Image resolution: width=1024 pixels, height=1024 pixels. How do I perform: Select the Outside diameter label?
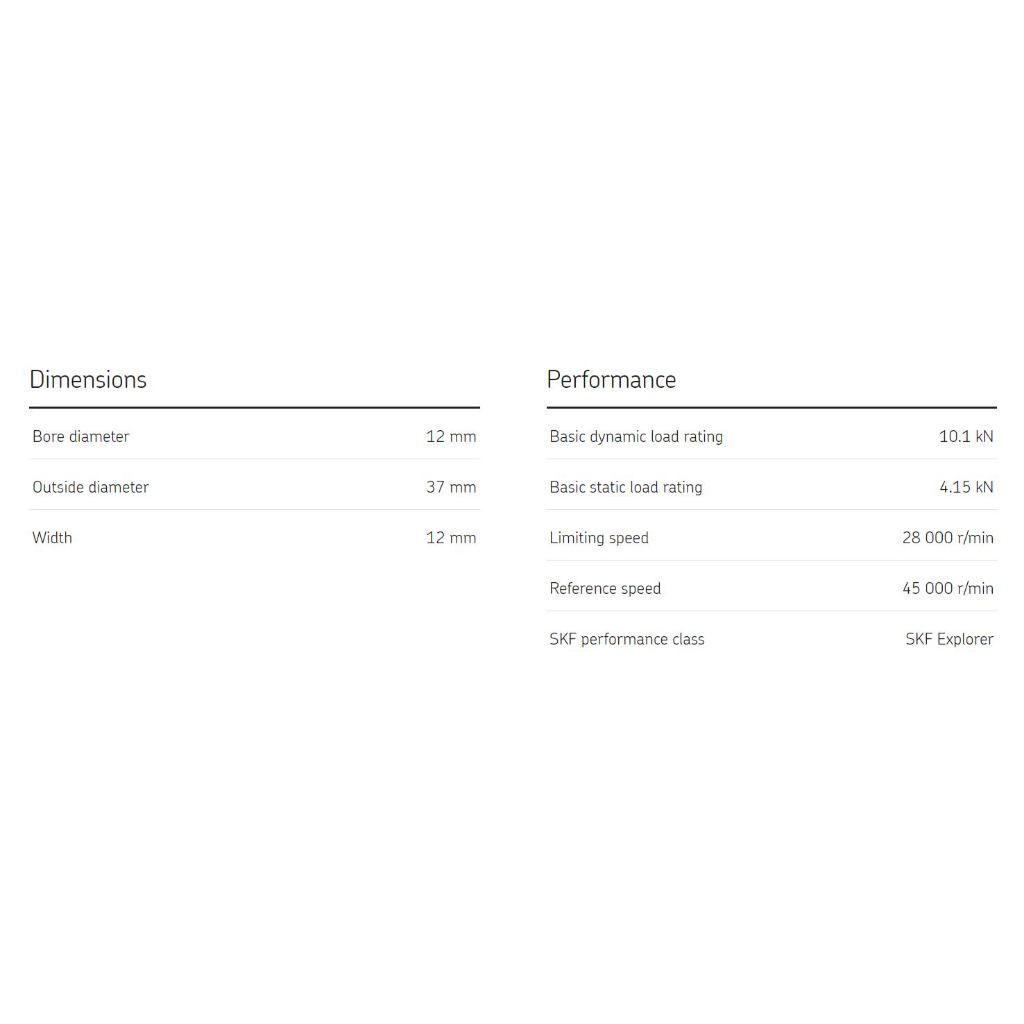click(90, 488)
